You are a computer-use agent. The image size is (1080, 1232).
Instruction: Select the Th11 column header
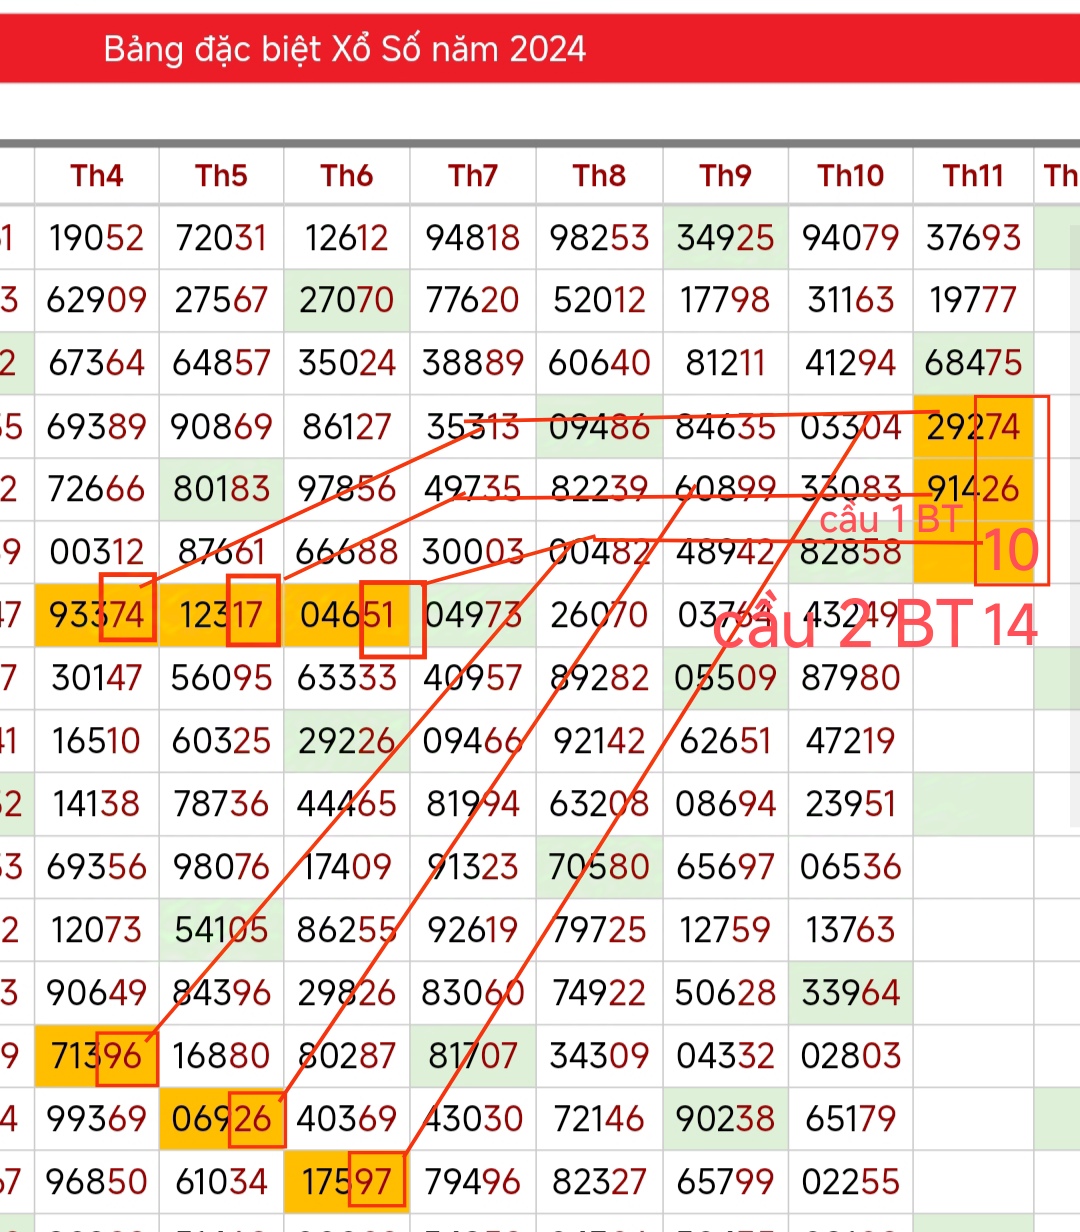tap(973, 176)
